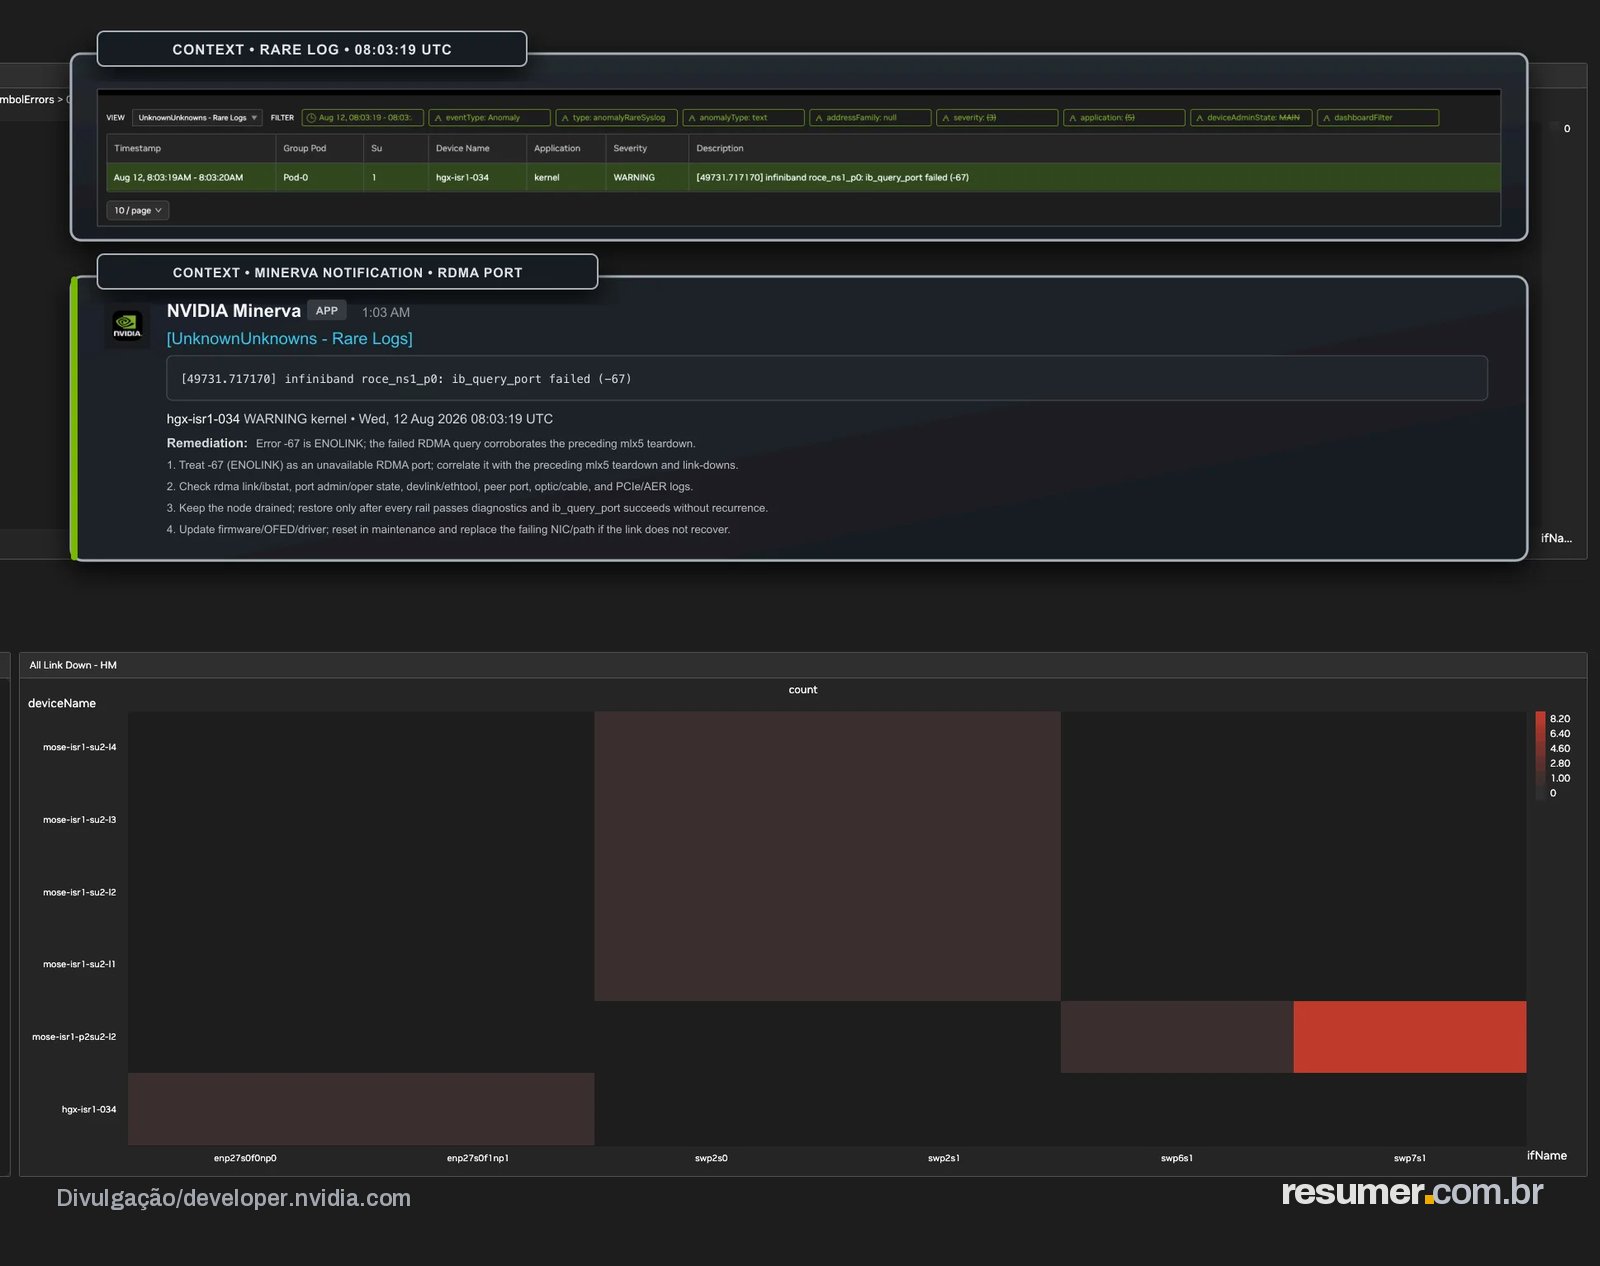Click the enp27s0f0np0 axis label

(x=245, y=1158)
